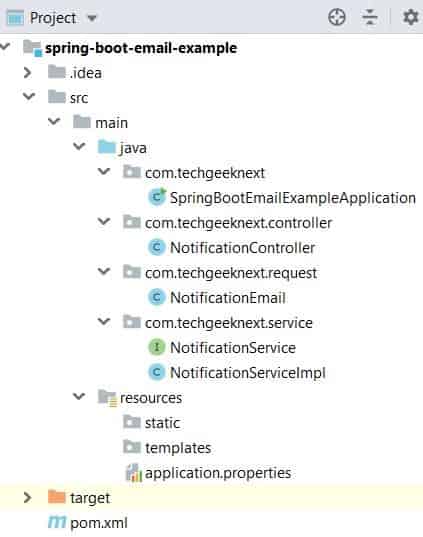The image size is (423, 537).
Task: Expand the .idea folder
Action: click(27, 73)
